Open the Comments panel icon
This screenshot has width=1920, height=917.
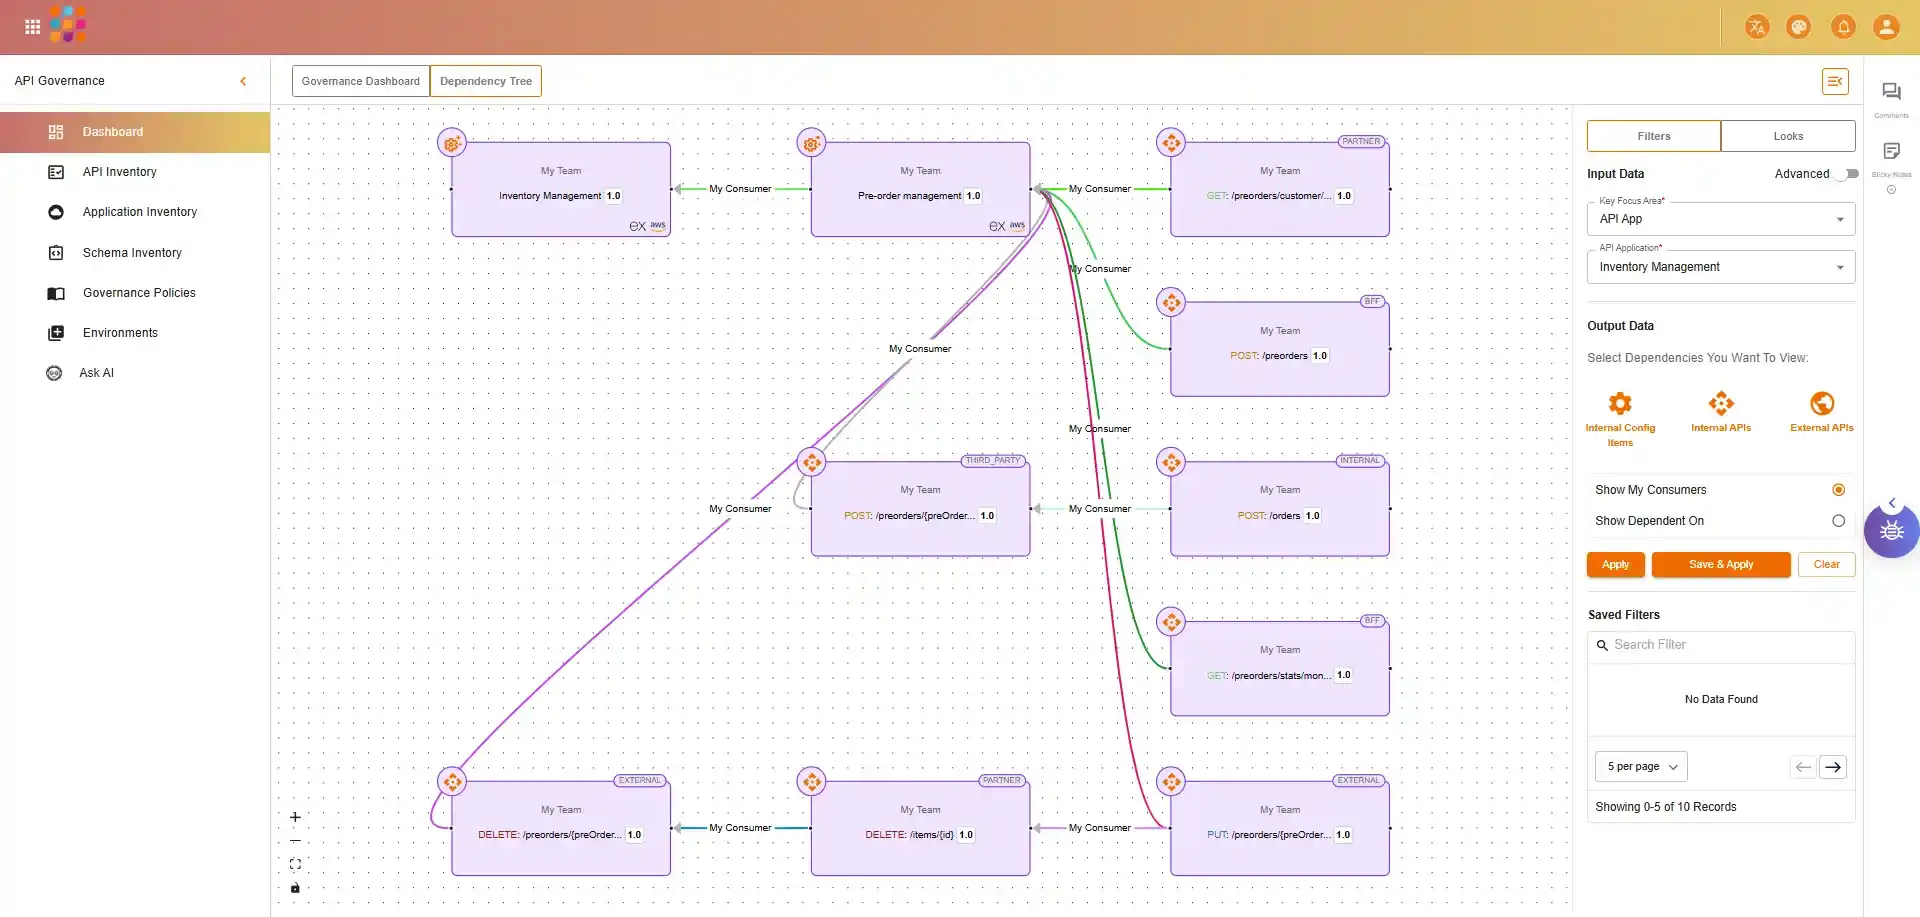pos(1891,92)
